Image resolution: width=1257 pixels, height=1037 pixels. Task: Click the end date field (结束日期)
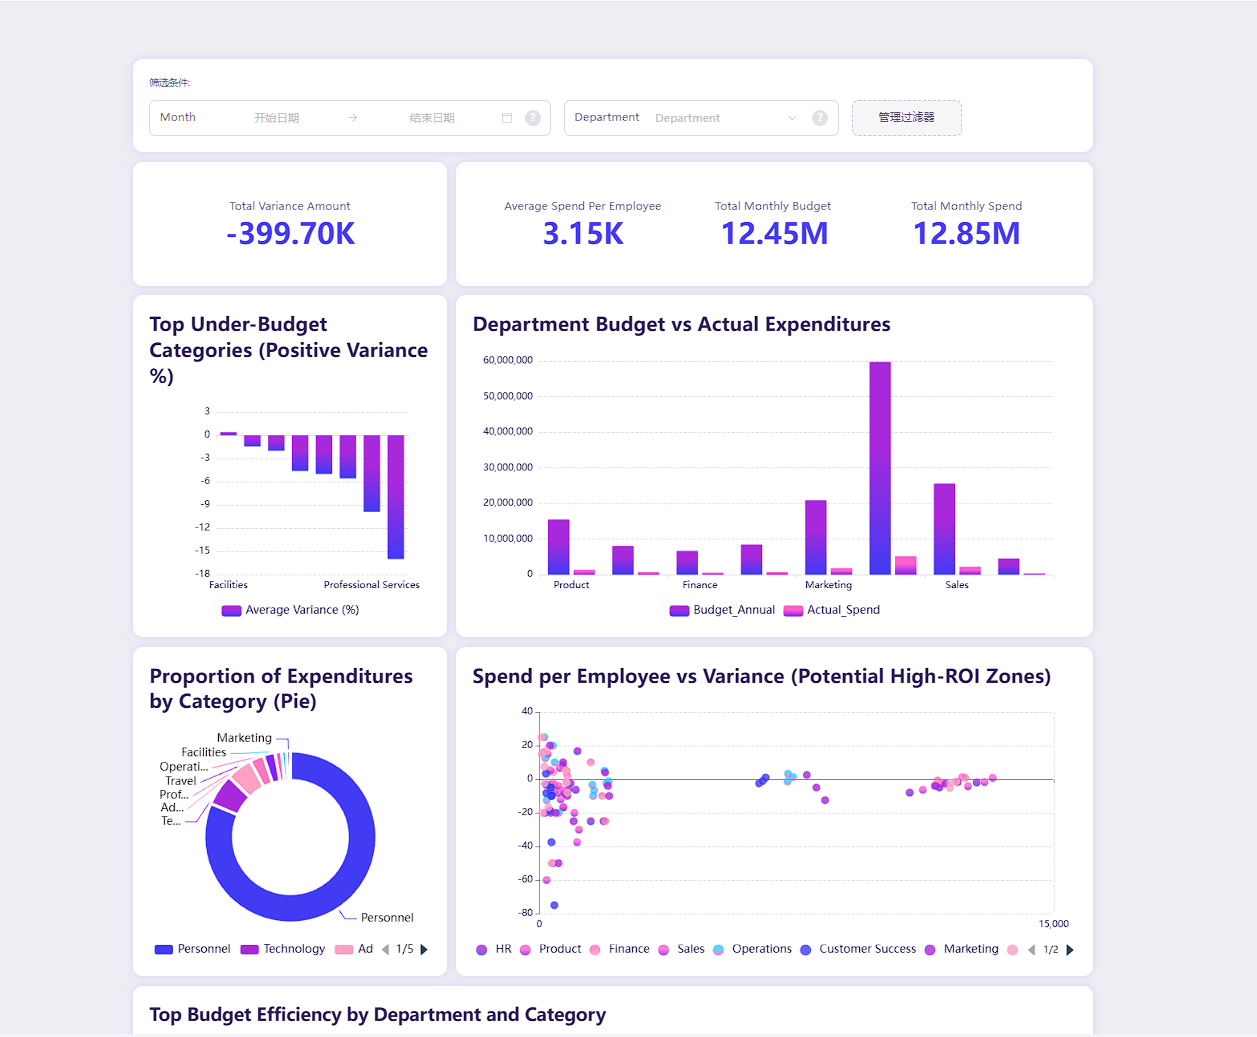(432, 118)
